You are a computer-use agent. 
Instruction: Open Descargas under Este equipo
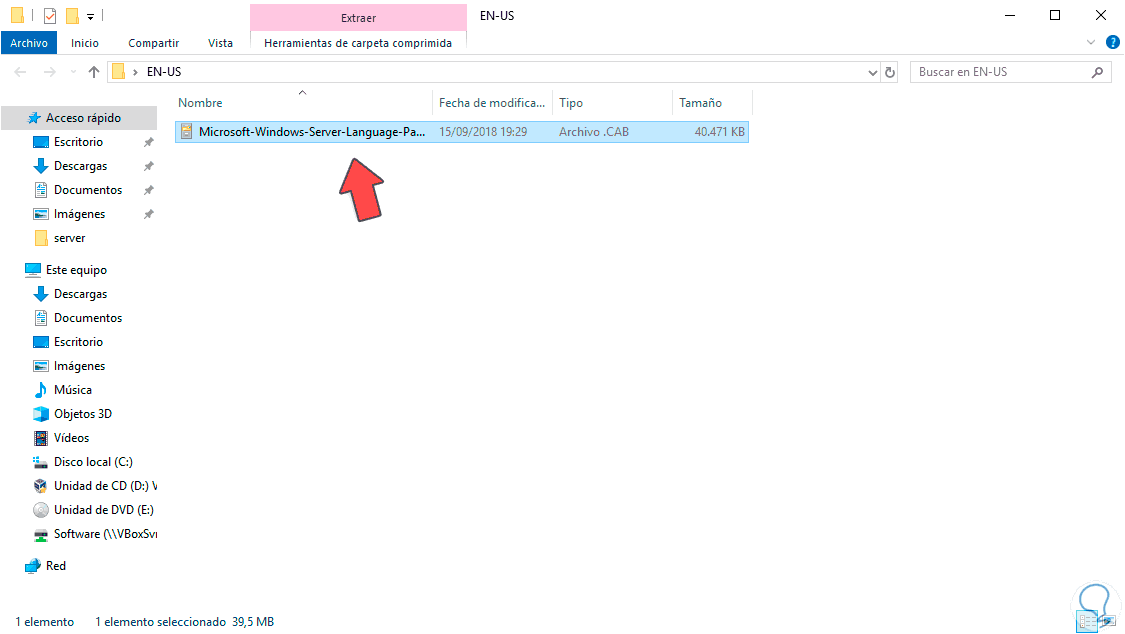[x=80, y=294]
